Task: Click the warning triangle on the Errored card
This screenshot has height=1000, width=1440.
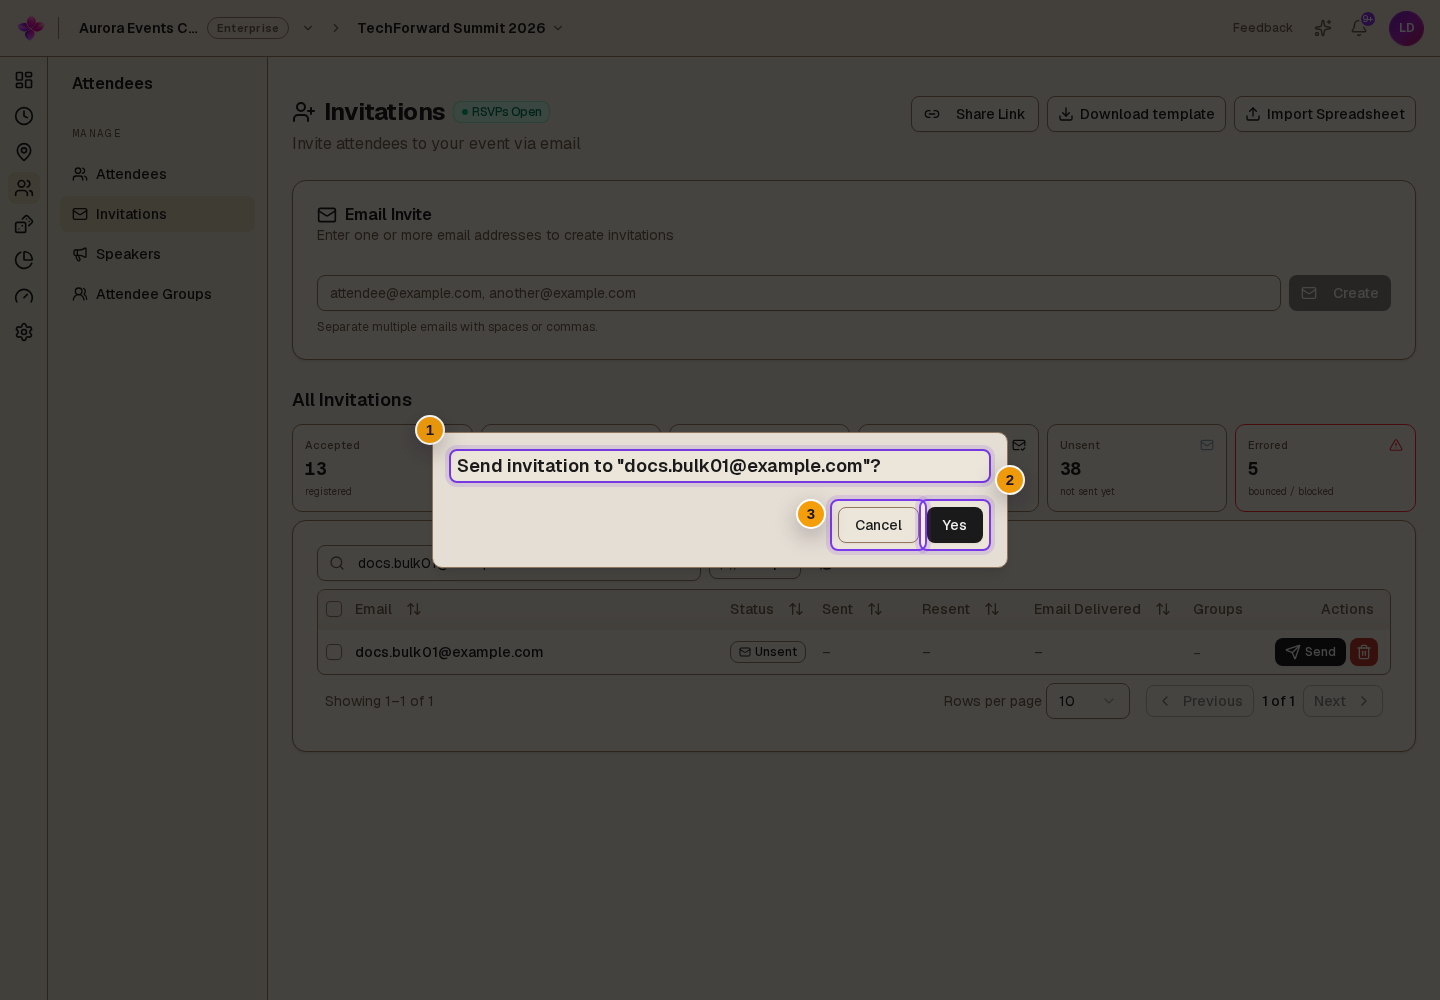Action: tap(1396, 445)
